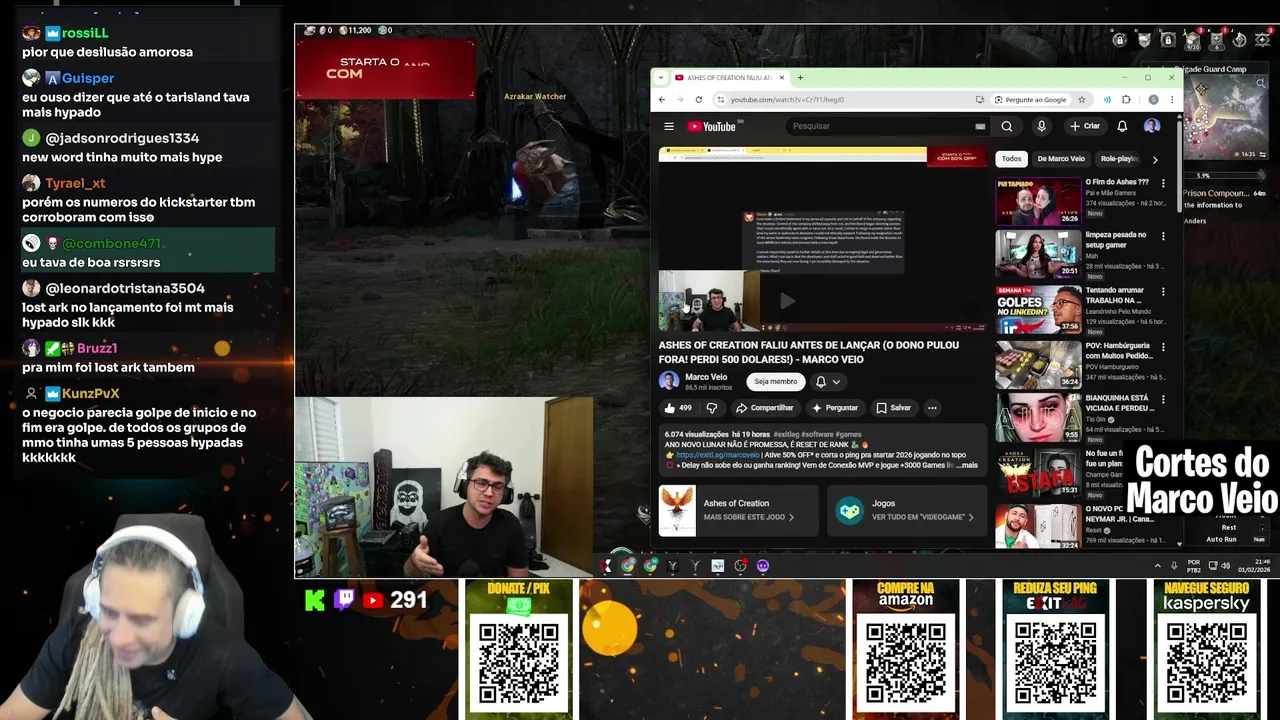Open the O Fim do Ashes thumbnail
The image size is (1280, 720).
coord(1038,201)
